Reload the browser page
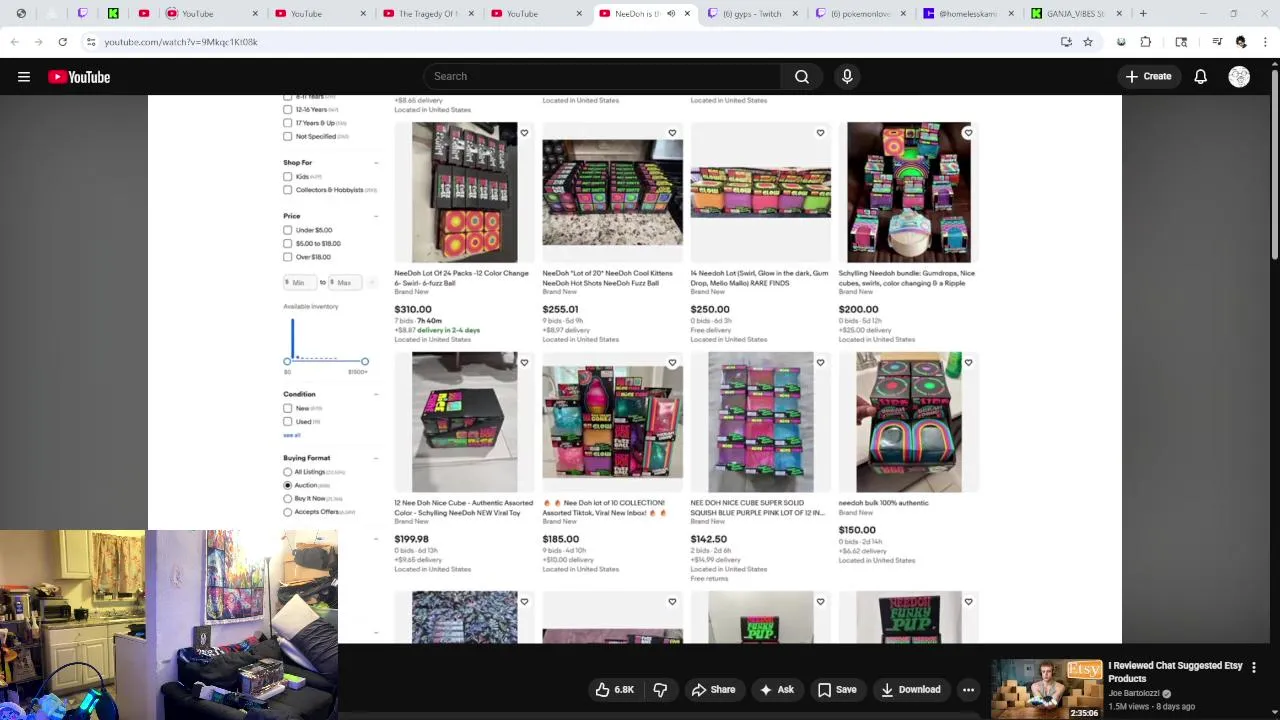This screenshot has height=720, width=1280. click(x=62, y=42)
